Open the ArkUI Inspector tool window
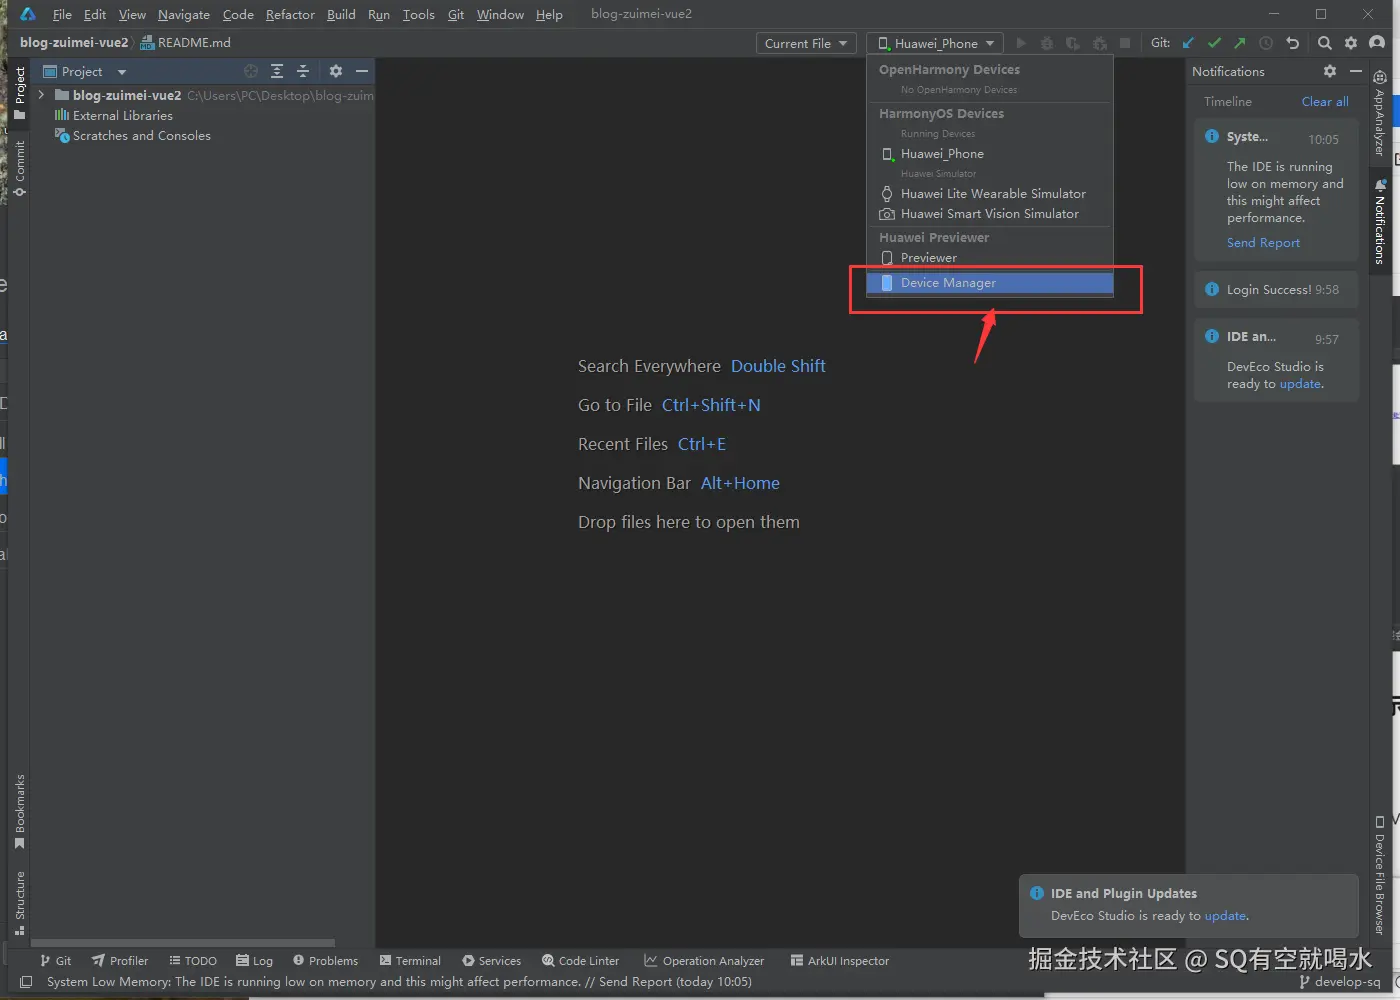The height and width of the screenshot is (1000, 1400). coord(839,960)
